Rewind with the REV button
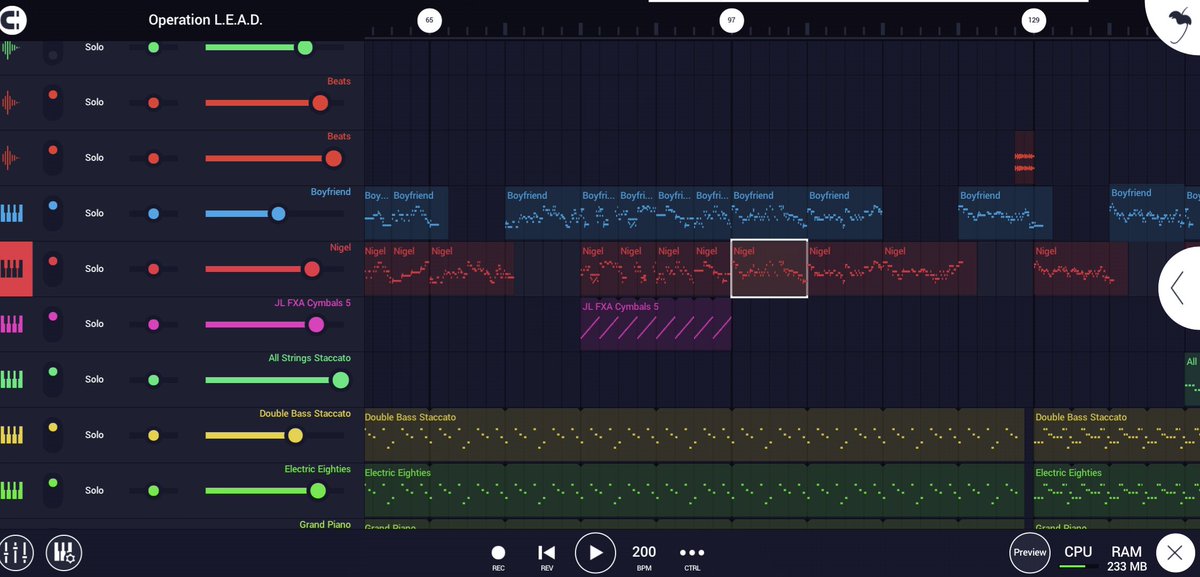 546,556
